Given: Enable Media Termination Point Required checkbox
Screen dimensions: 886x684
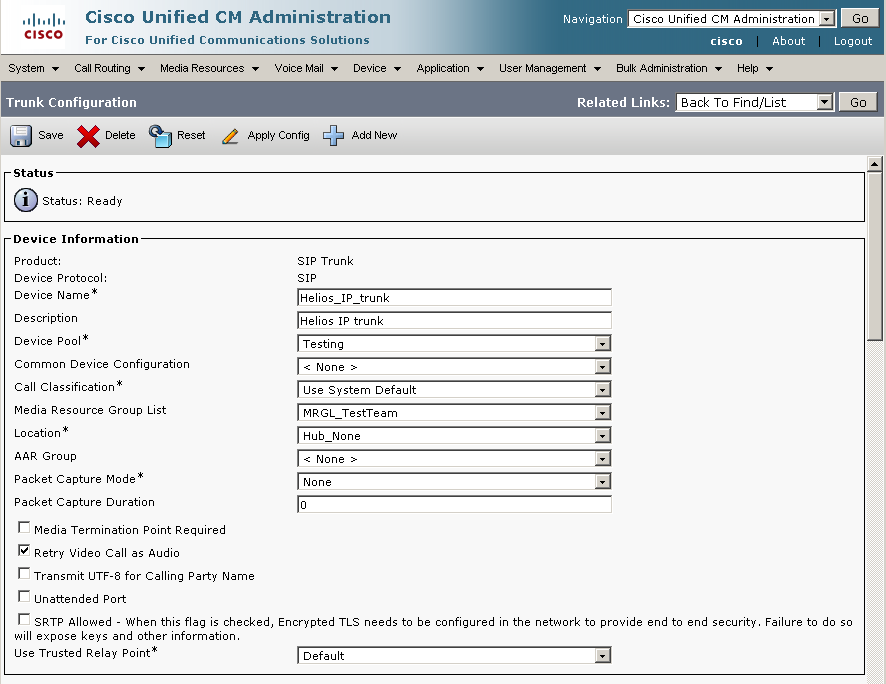Looking at the screenshot, I should [x=24, y=528].
